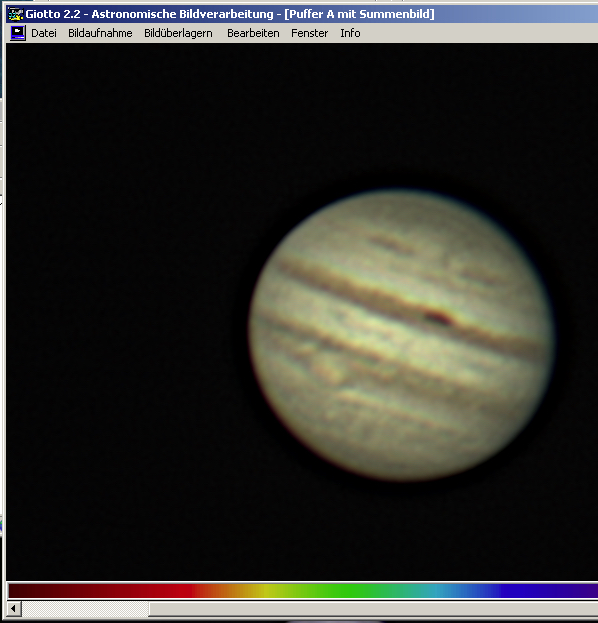
Task: Click the Giotto 2.2 title bar text
Action: 230,14
